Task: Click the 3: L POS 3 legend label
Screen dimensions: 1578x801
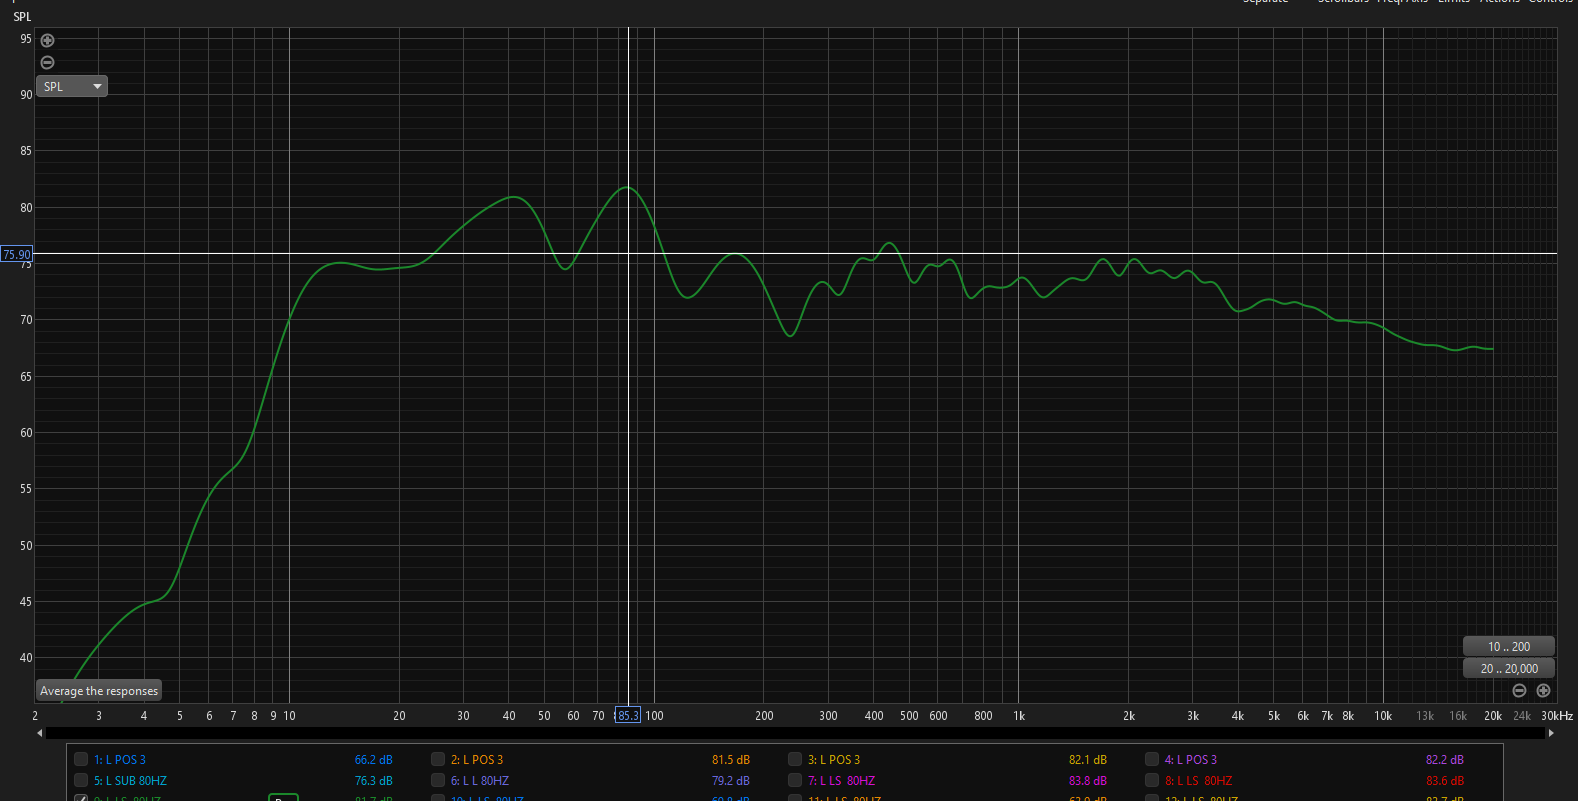Action: coord(834,760)
